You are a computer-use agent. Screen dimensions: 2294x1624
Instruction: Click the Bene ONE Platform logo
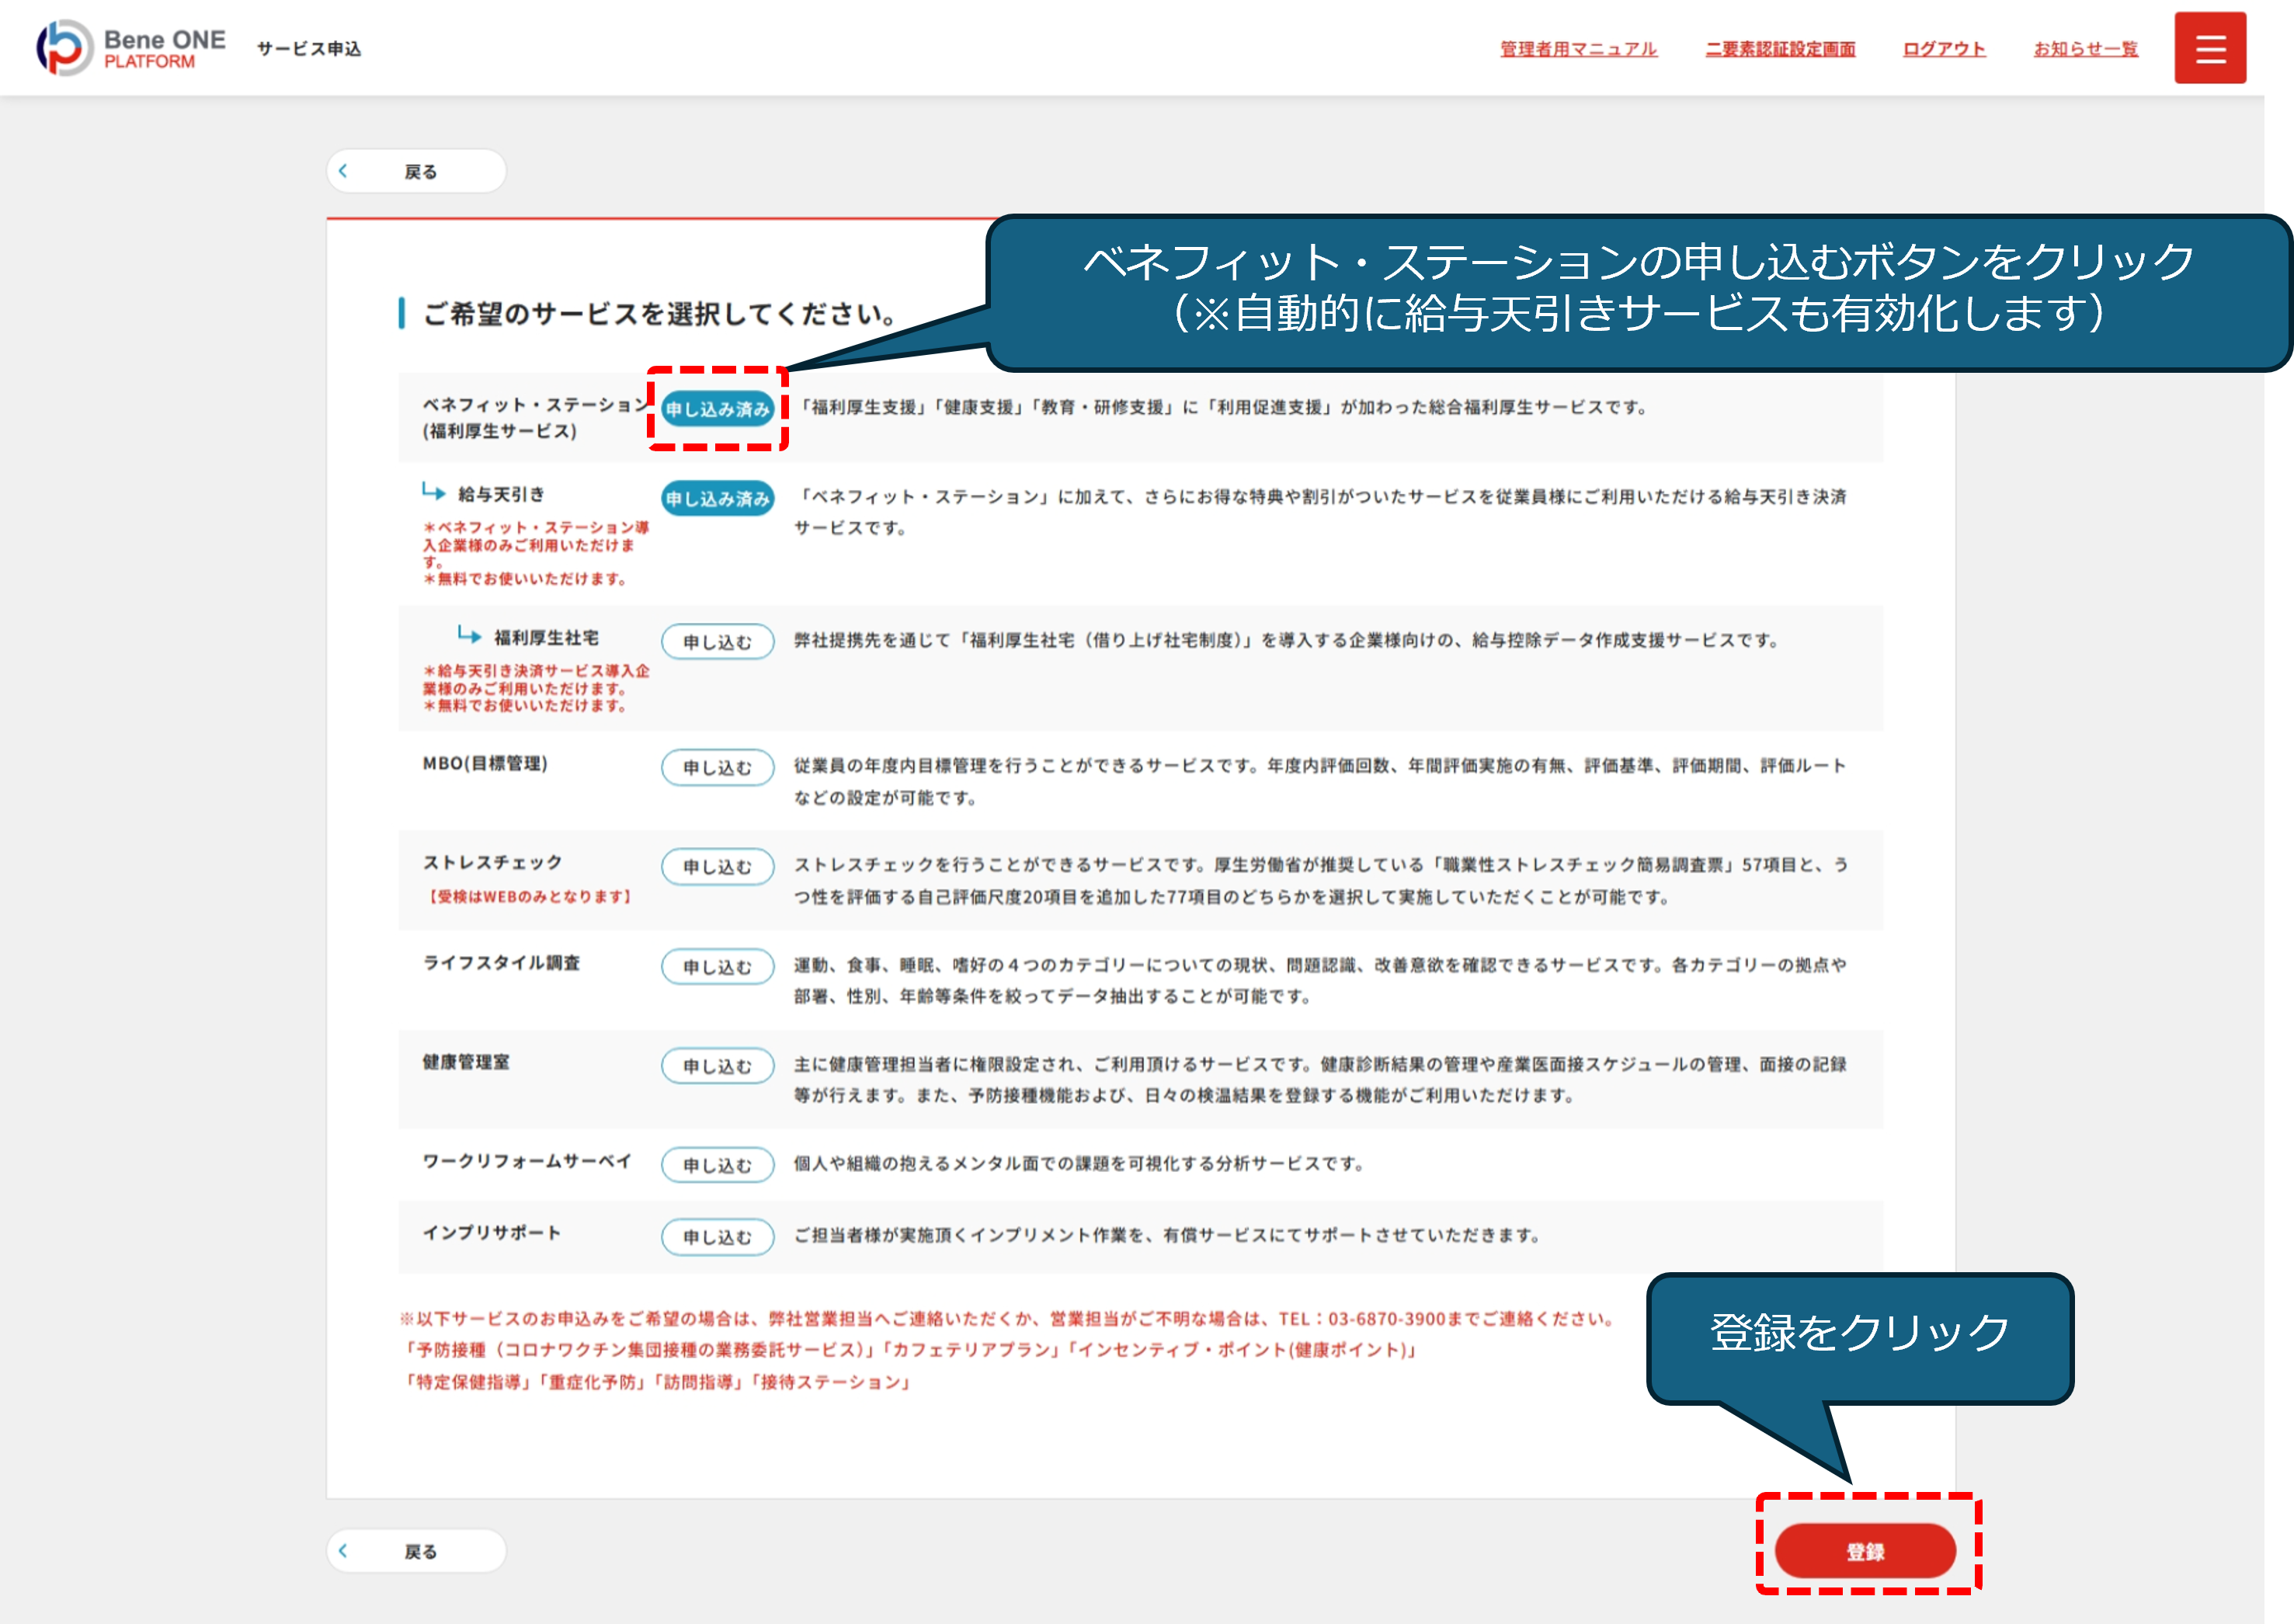[131, 48]
